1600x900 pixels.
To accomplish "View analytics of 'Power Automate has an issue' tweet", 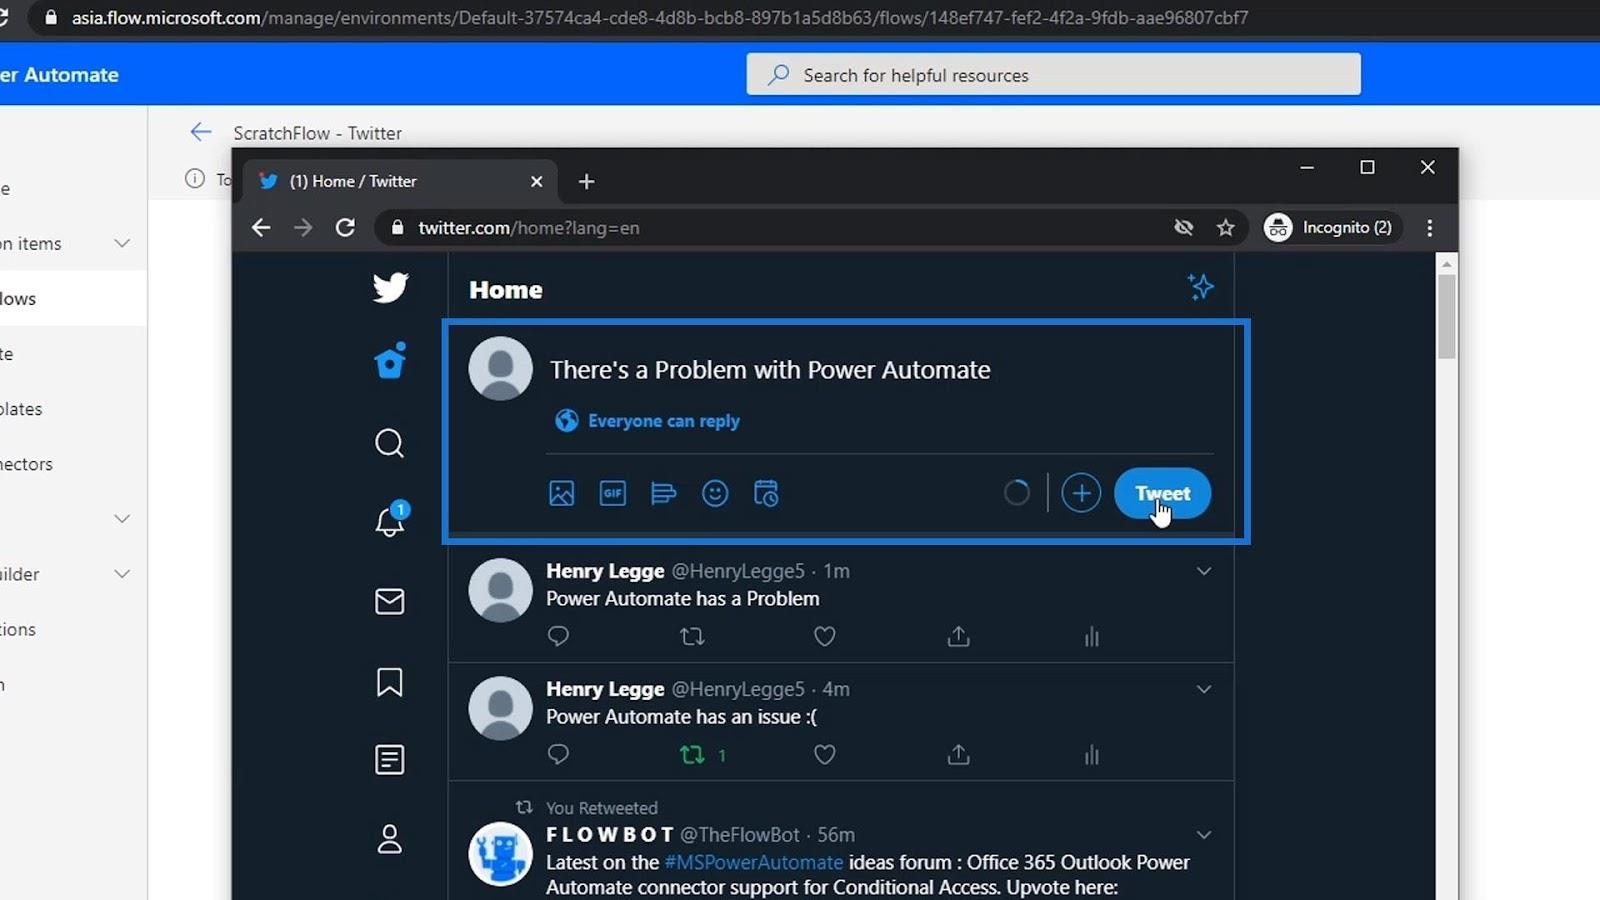I will [x=1092, y=754].
